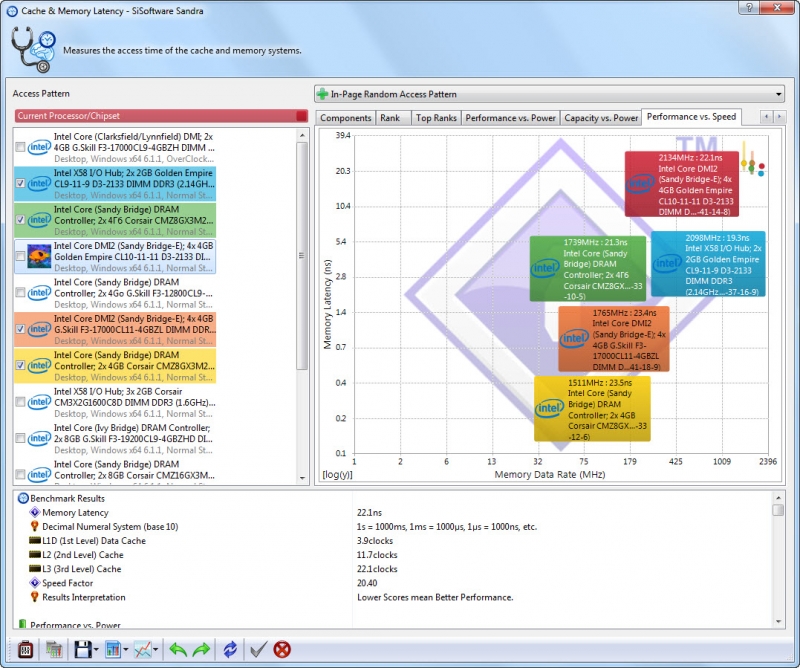Click the gray checkmark OK icon
This screenshot has height=668, width=800.
(x=258, y=649)
